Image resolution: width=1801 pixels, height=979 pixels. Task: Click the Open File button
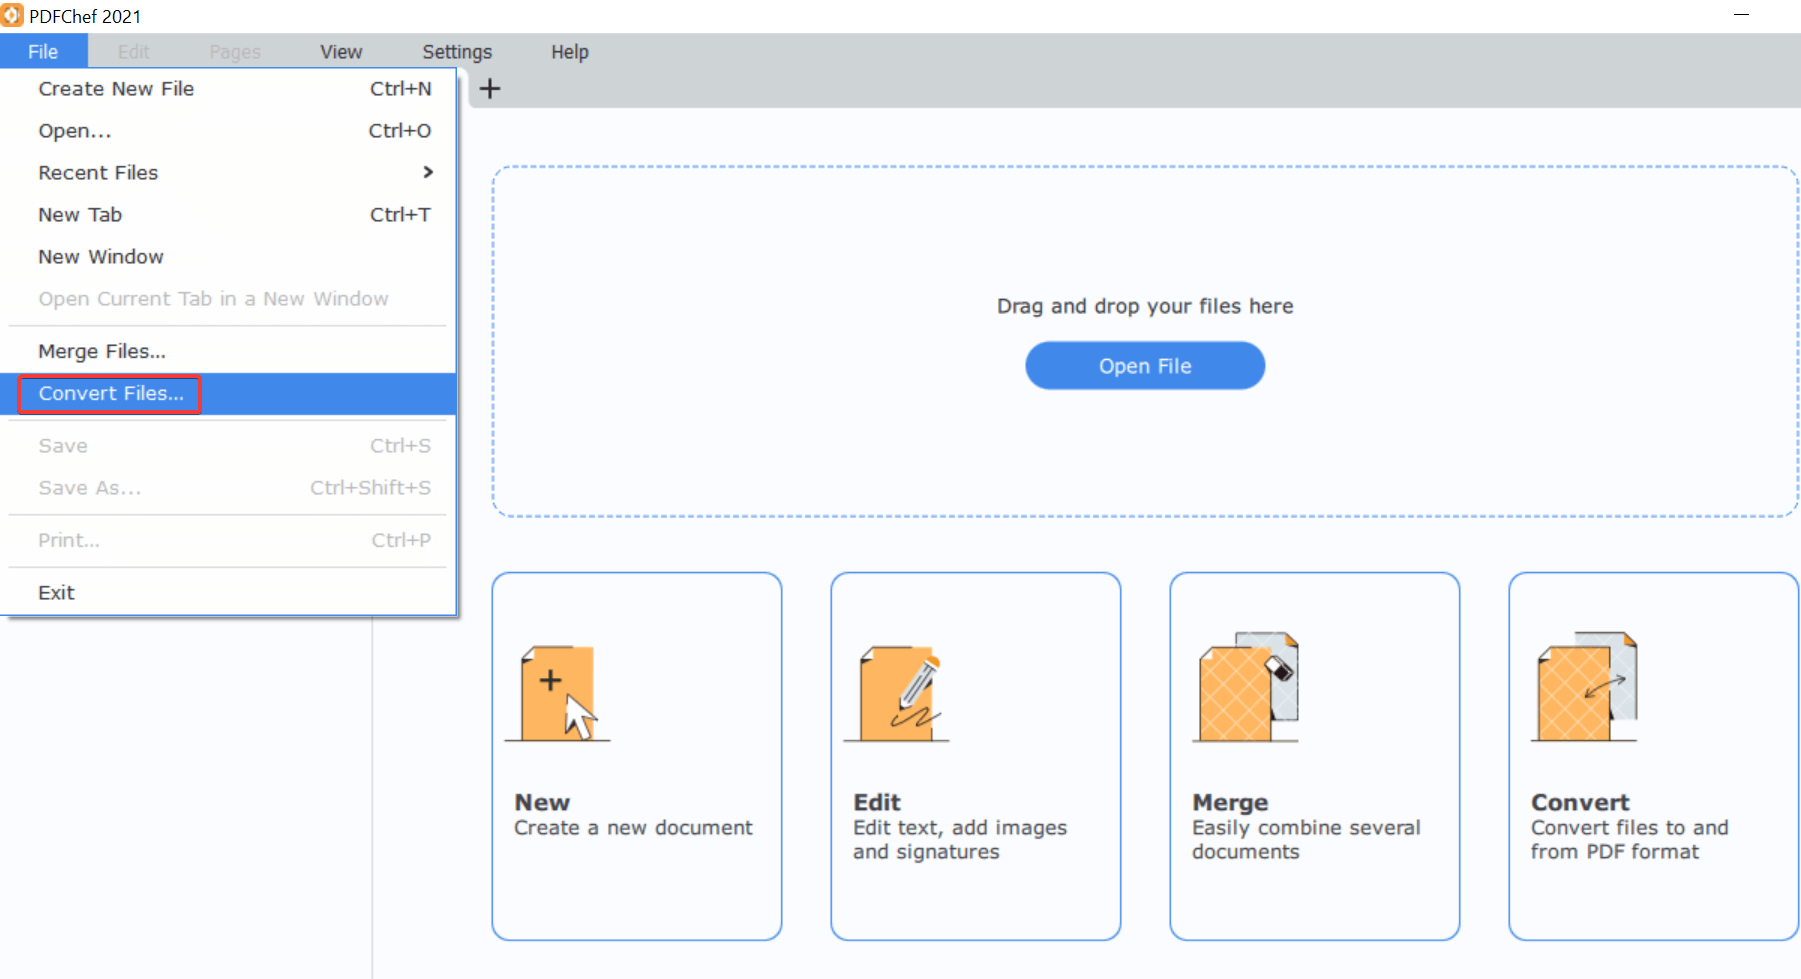[x=1144, y=365]
